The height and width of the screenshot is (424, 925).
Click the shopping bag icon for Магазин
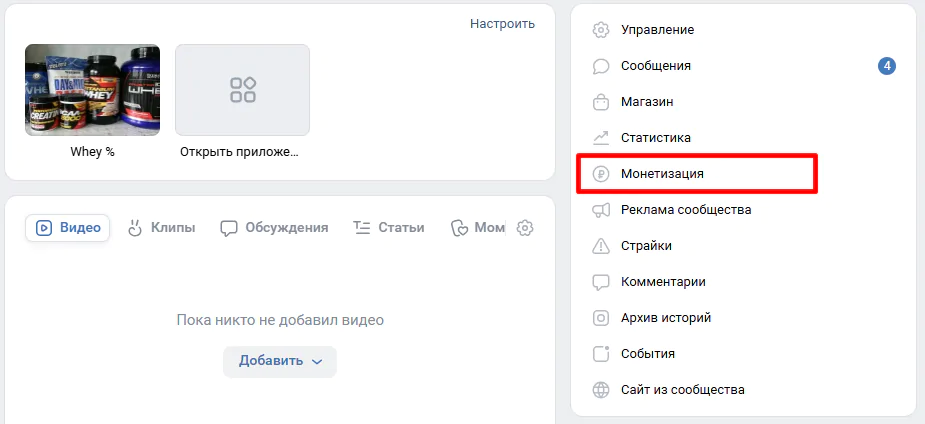[x=601, y=102]
